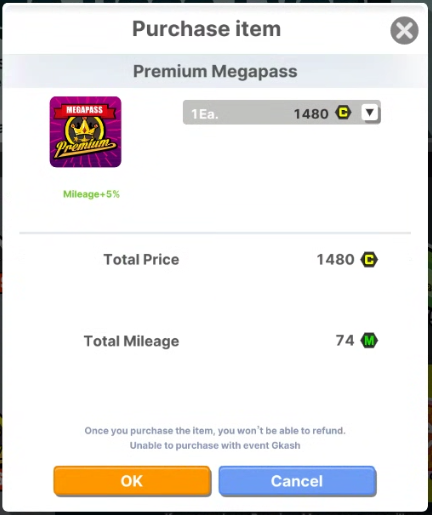Click the Premium Megapass item icon

(x=85, y=132)
